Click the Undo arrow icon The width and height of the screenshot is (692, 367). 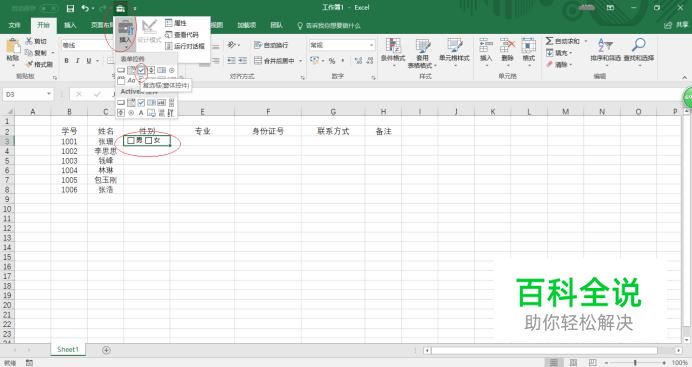tap(85, 8)
